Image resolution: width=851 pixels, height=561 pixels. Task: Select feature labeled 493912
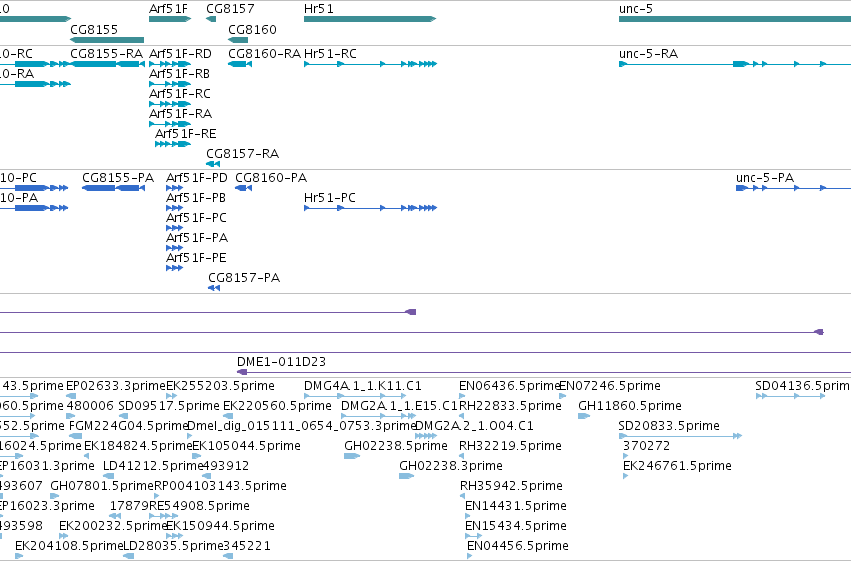(x=225, y=466)
